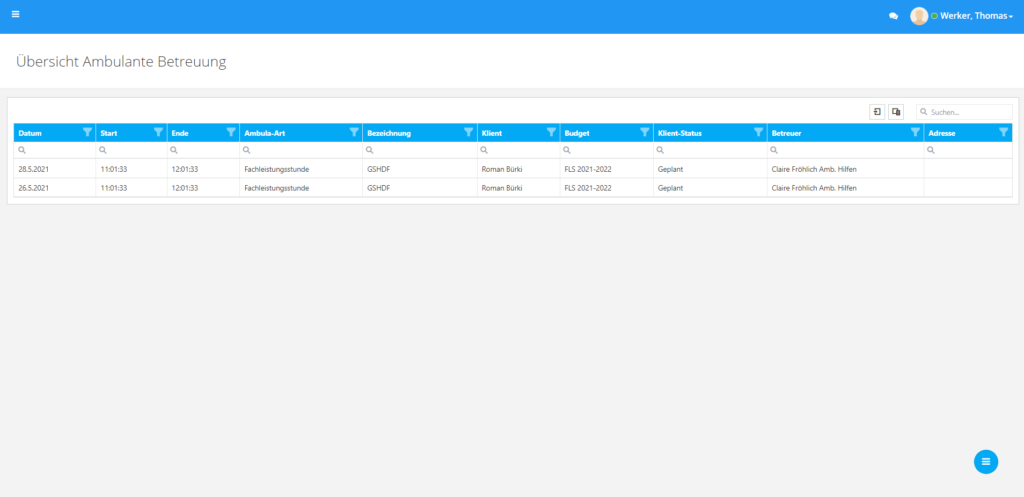
Task: Click the user avatar picture
Action: point(918,16)
